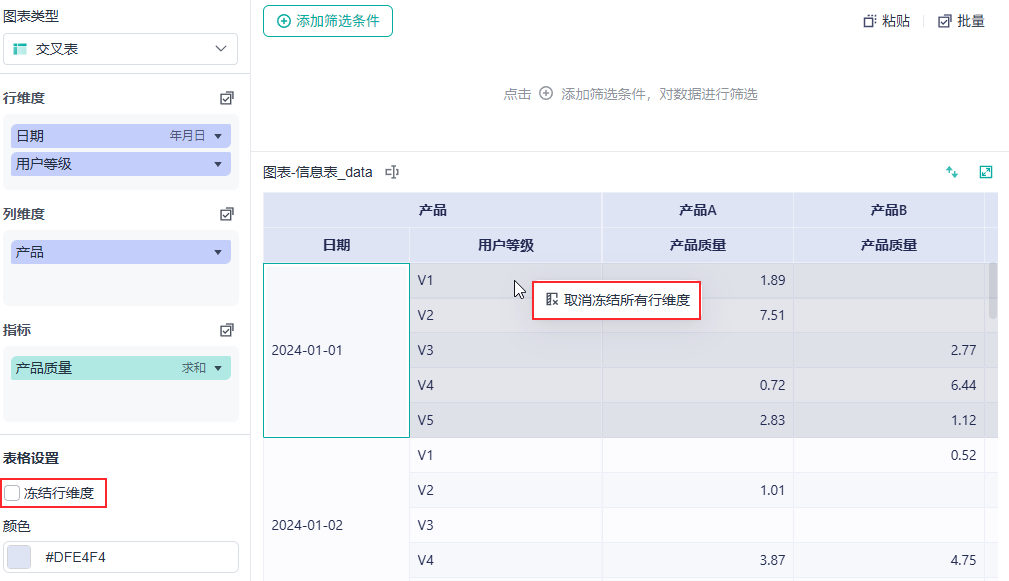Open the chart type dropdown 交叉表
1009x581 pixels.
point(120,49)
